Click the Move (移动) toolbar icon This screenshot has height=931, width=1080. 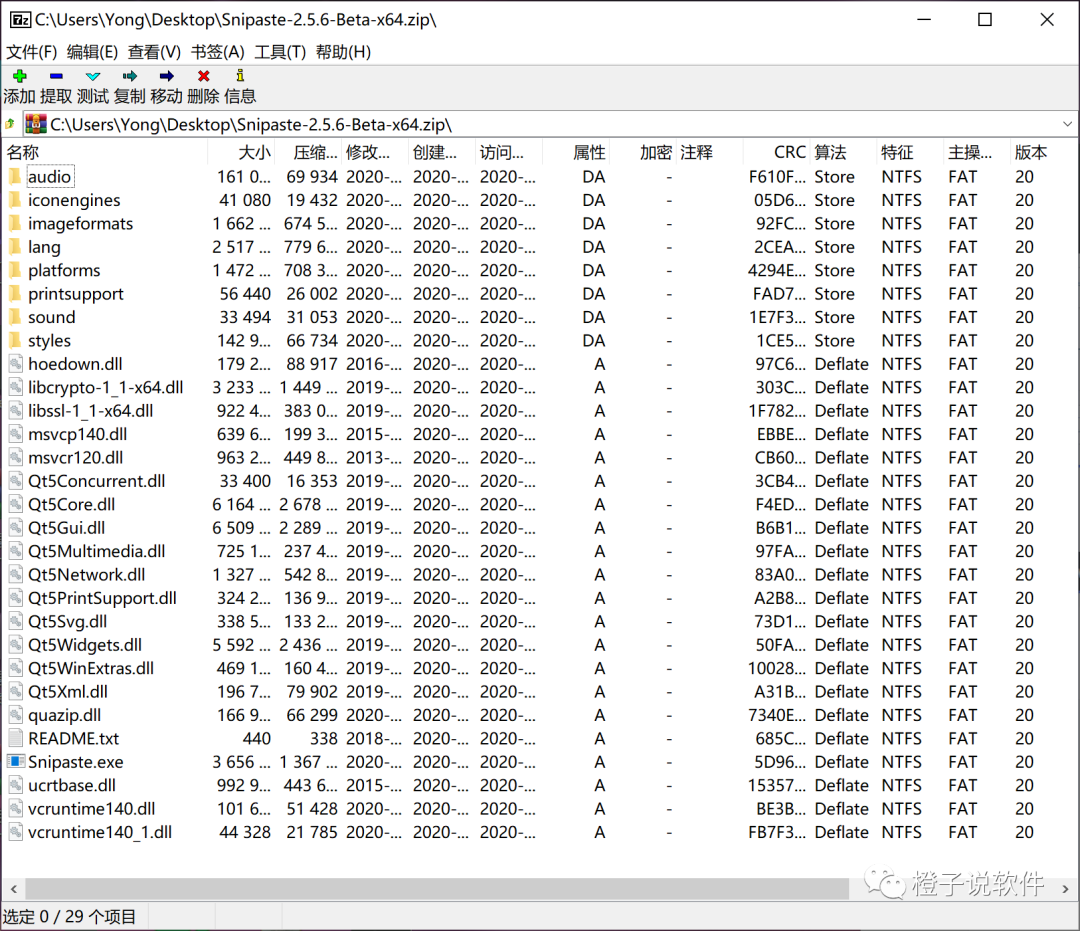(x=167, y=76)
